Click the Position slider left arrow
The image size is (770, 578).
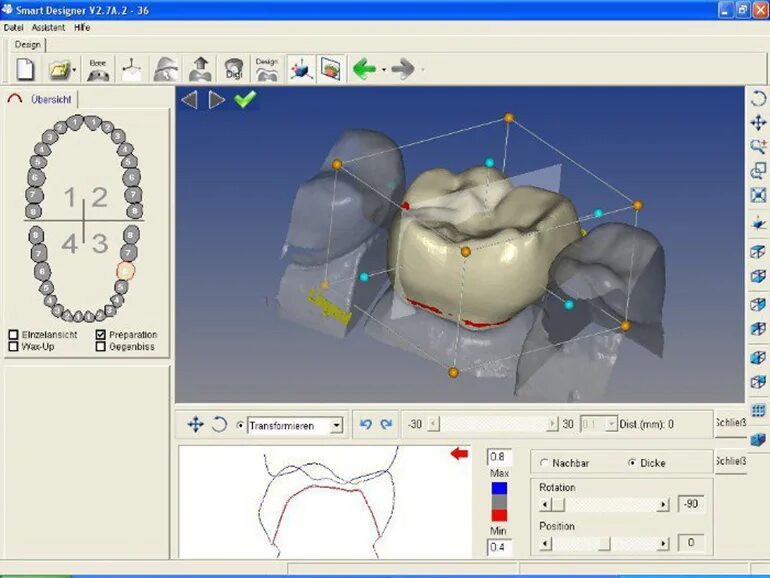(x=545, y=543)
